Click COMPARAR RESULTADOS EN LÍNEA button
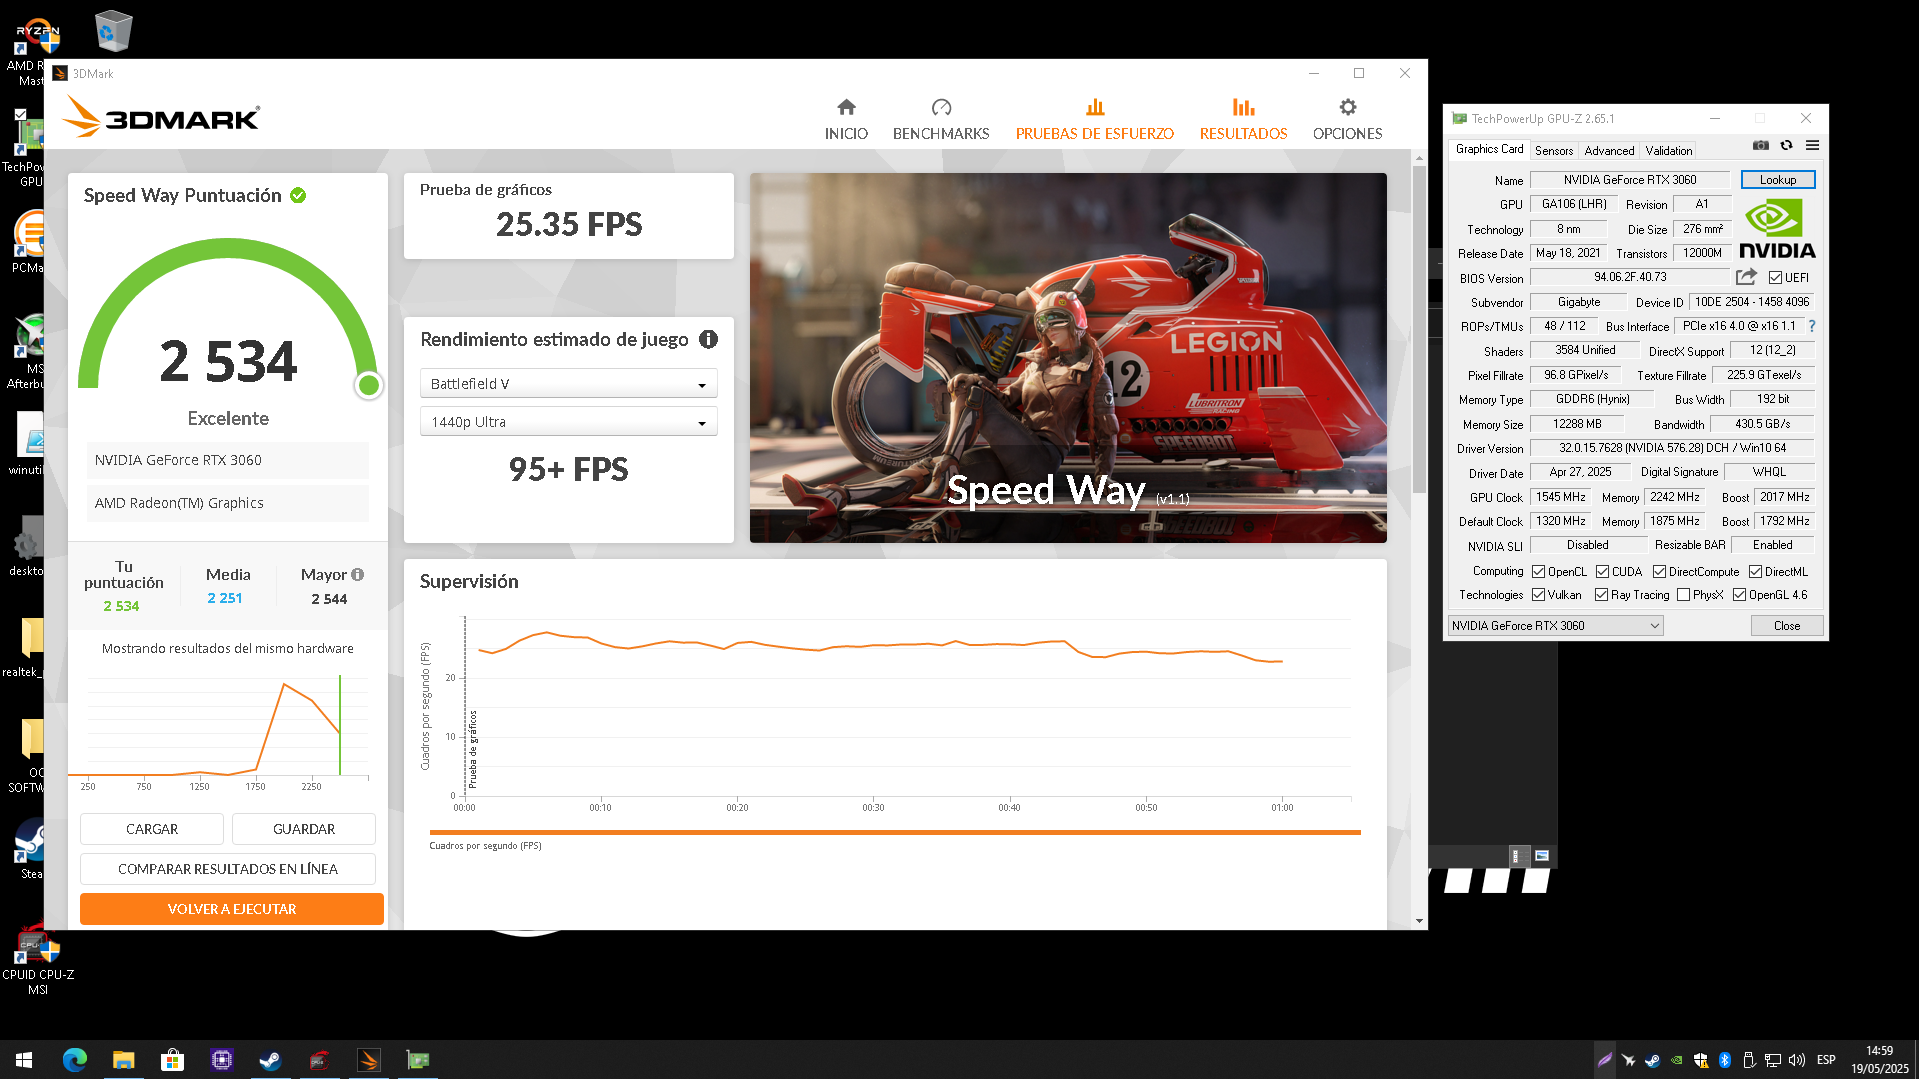Image resolution: width=1919 pixels, height=1079 pixels. (228, 869)
